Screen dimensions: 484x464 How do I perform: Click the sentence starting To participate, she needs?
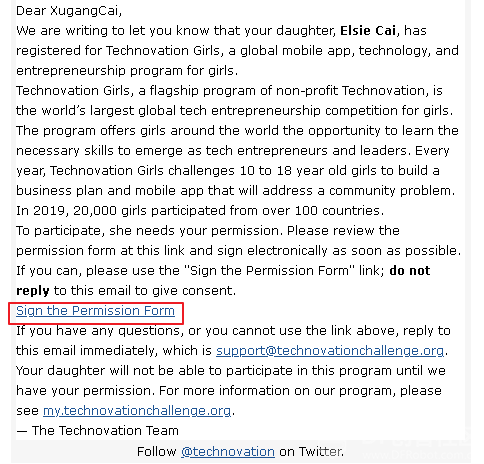click(x=149, y=231)
